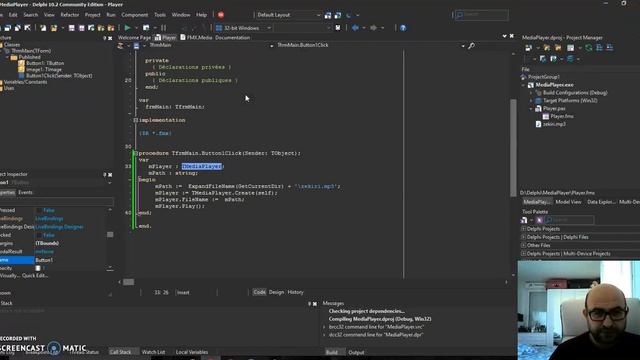Open the Refactor menu
This screenshot has width=640, height=360.
click(70, 15)
